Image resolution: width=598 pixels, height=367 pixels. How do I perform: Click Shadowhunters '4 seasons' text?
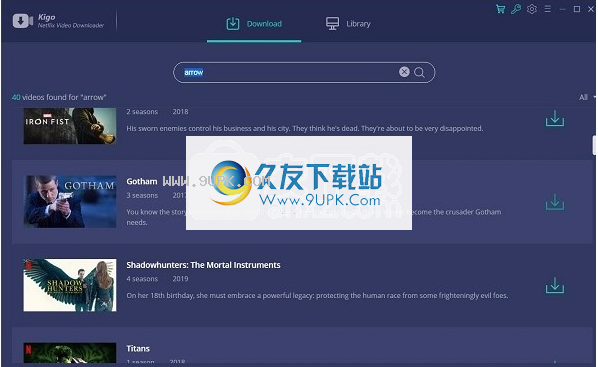pyautogui.click(x=142, y=279)
